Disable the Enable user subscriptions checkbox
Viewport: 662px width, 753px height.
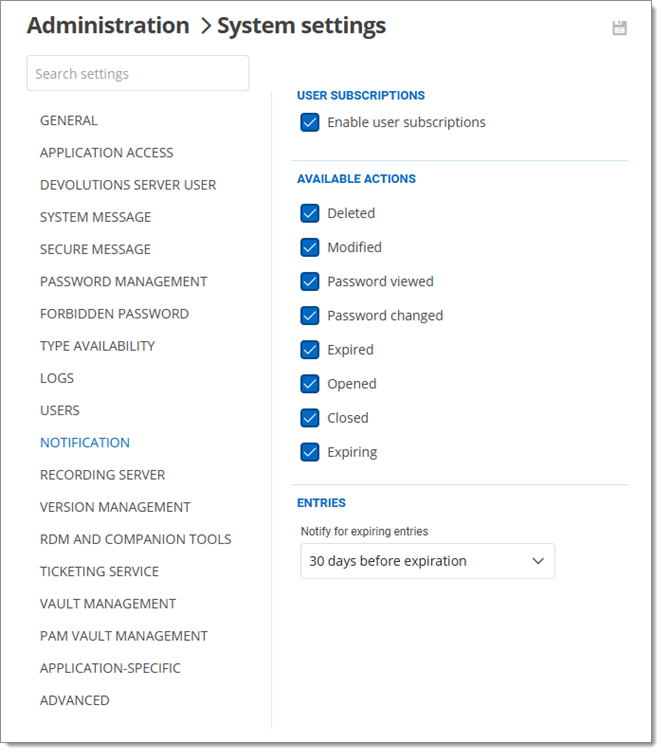[x=310, y=123]
